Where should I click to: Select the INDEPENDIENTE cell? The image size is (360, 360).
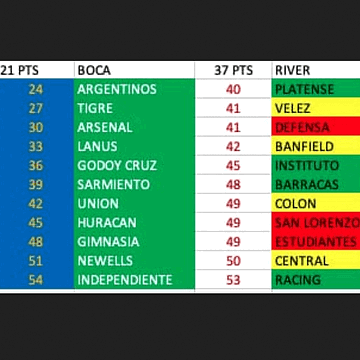point(134,279)
